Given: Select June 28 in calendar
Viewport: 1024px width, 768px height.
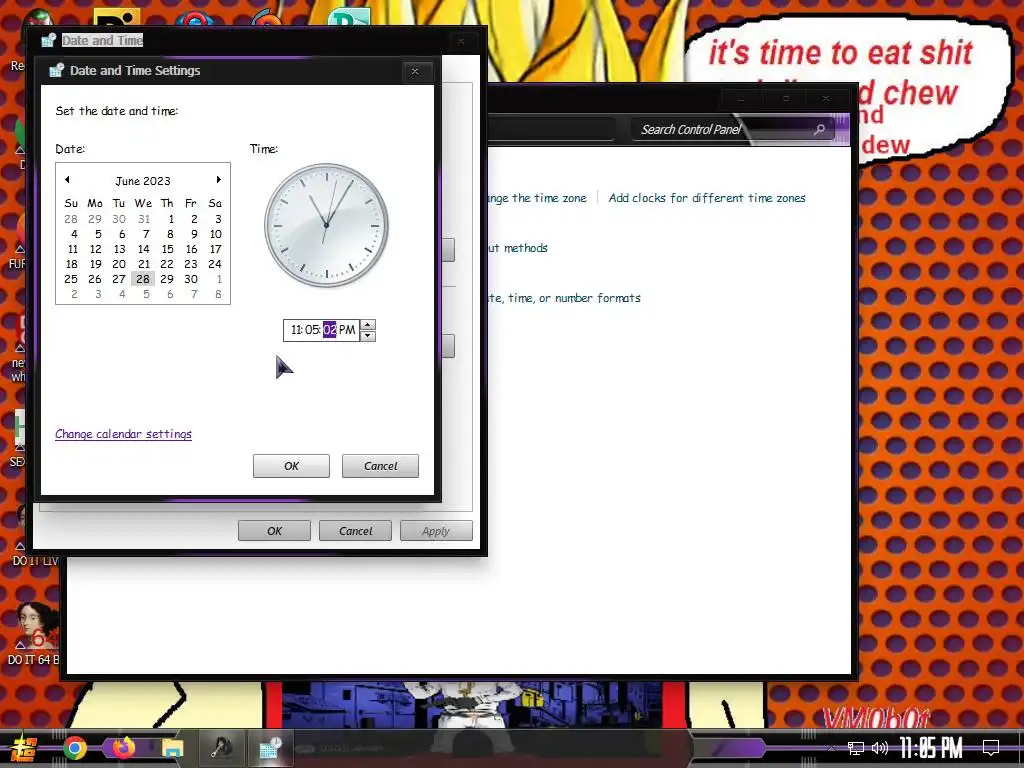Looking at the screenshot, I should point(143,279).
